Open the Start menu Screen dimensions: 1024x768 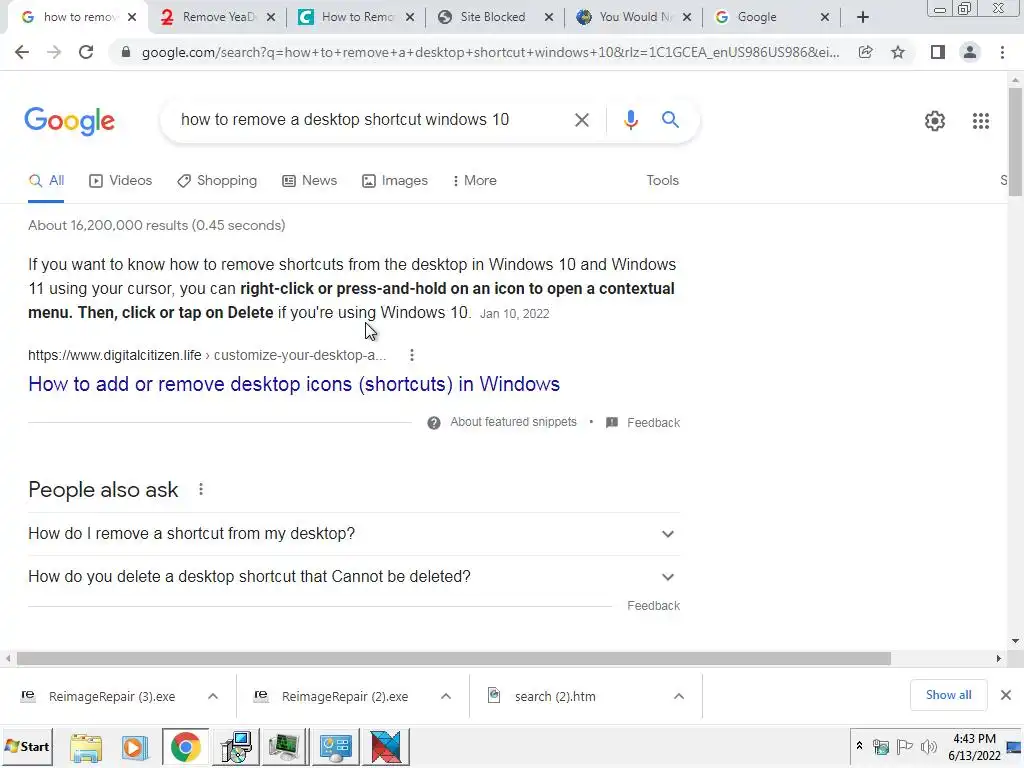[x=27, y=746]
